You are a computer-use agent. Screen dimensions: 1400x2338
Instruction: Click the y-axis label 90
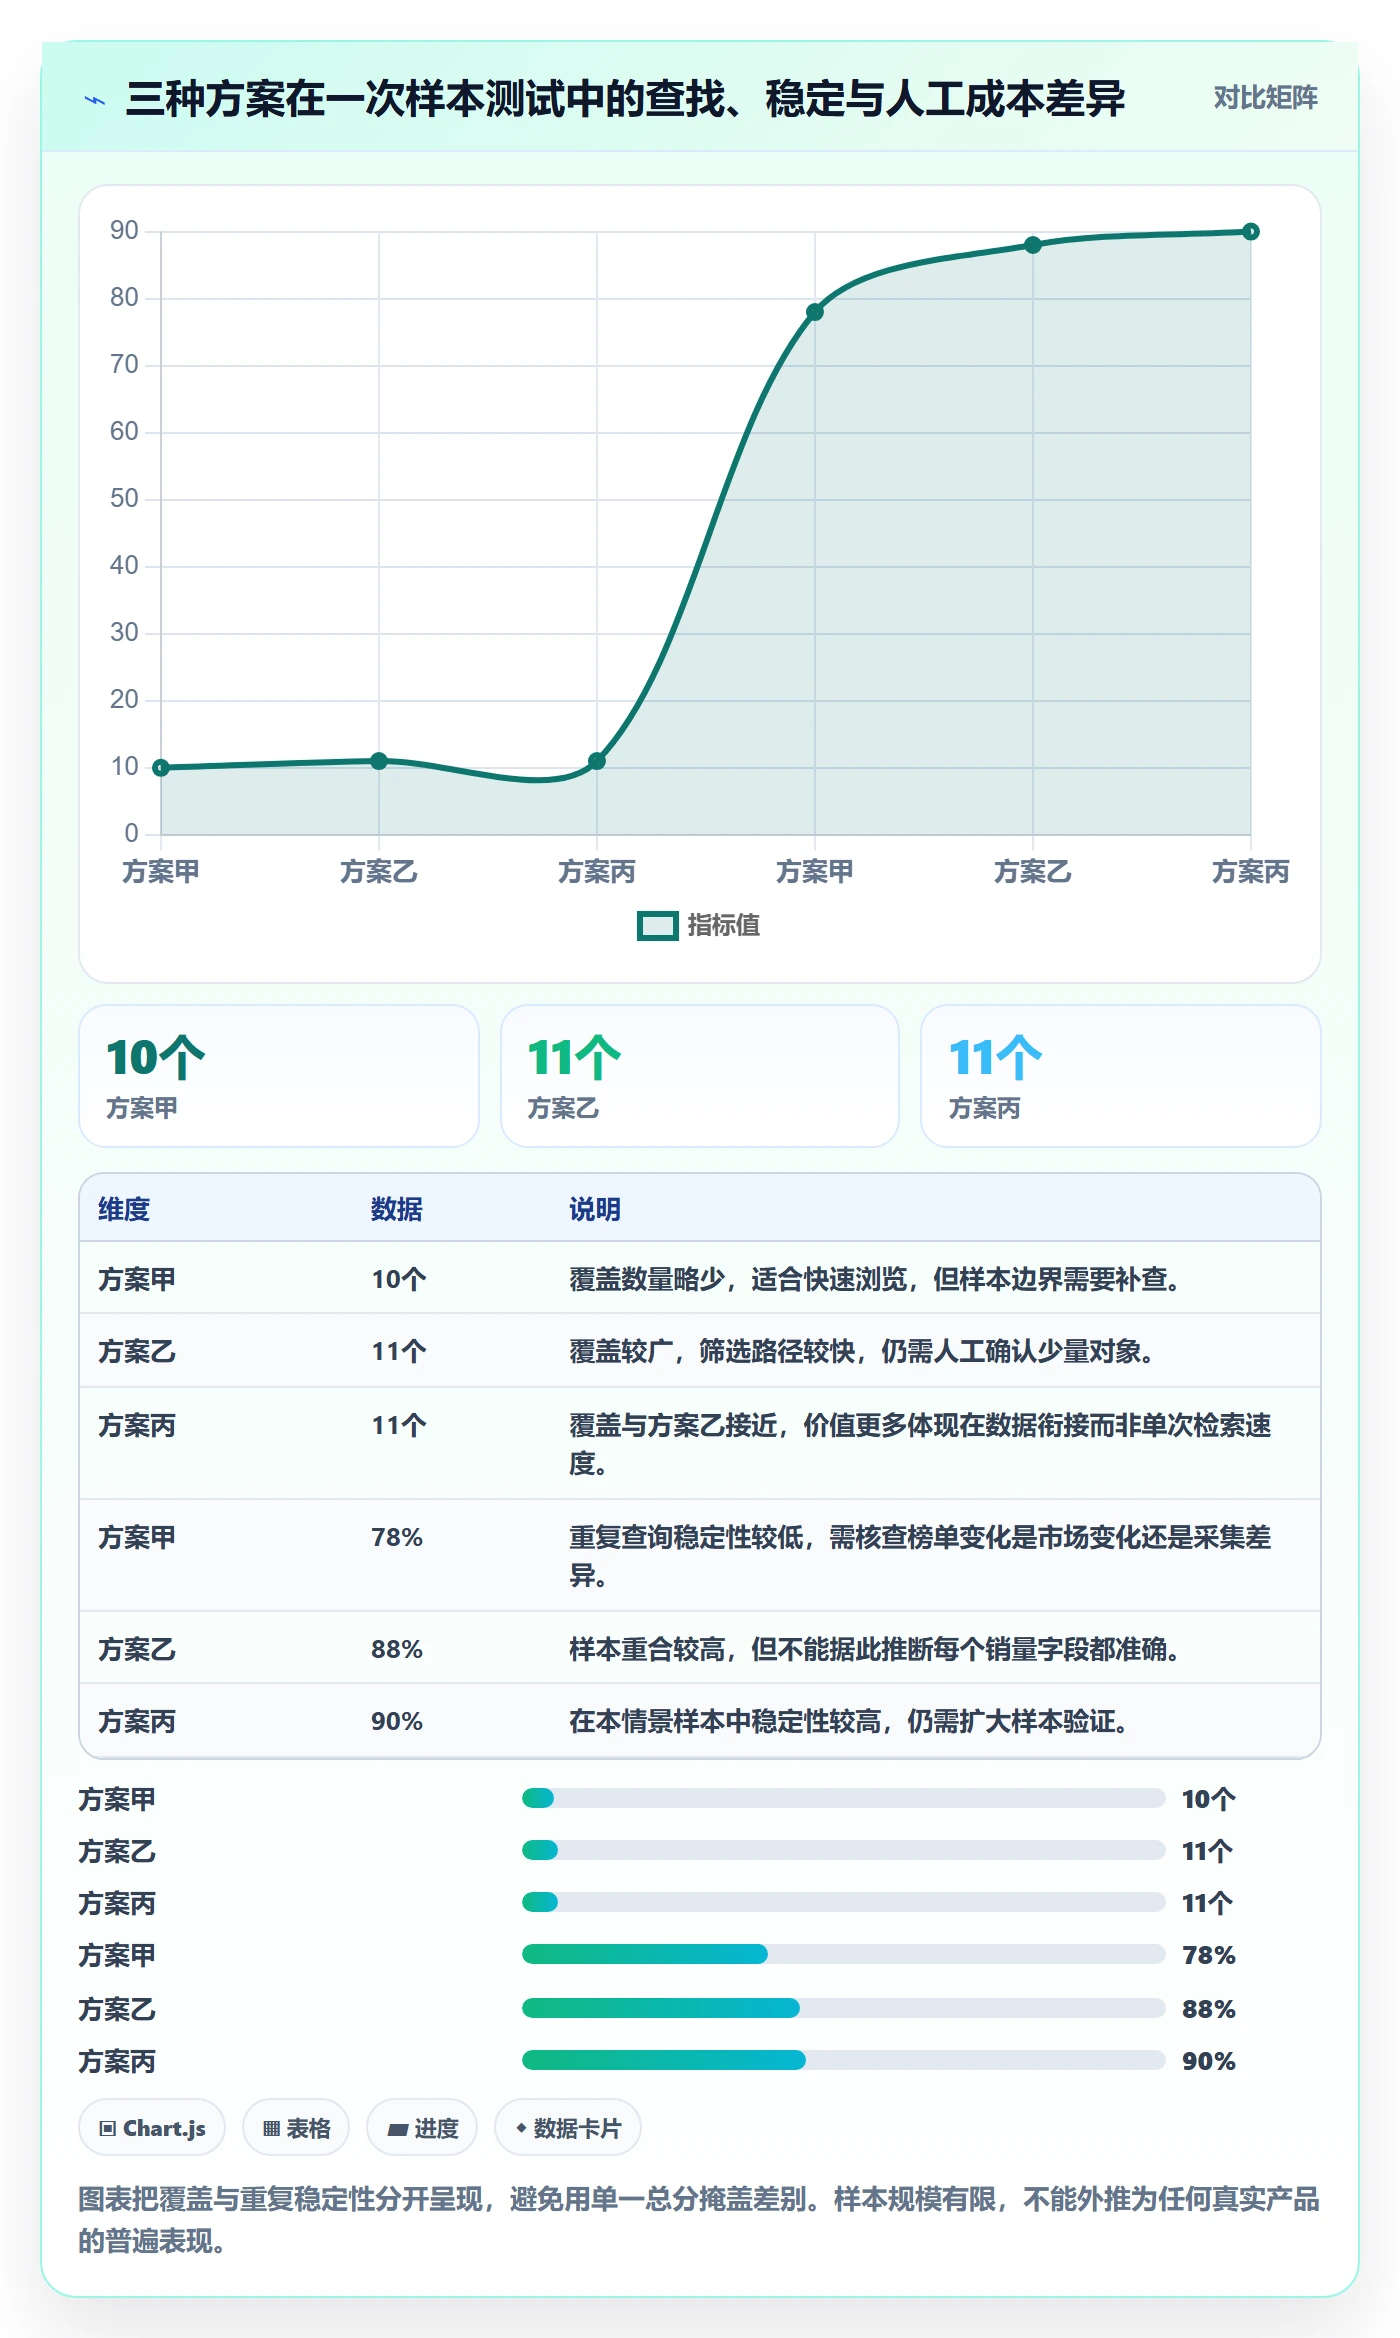tap(124, 231)
